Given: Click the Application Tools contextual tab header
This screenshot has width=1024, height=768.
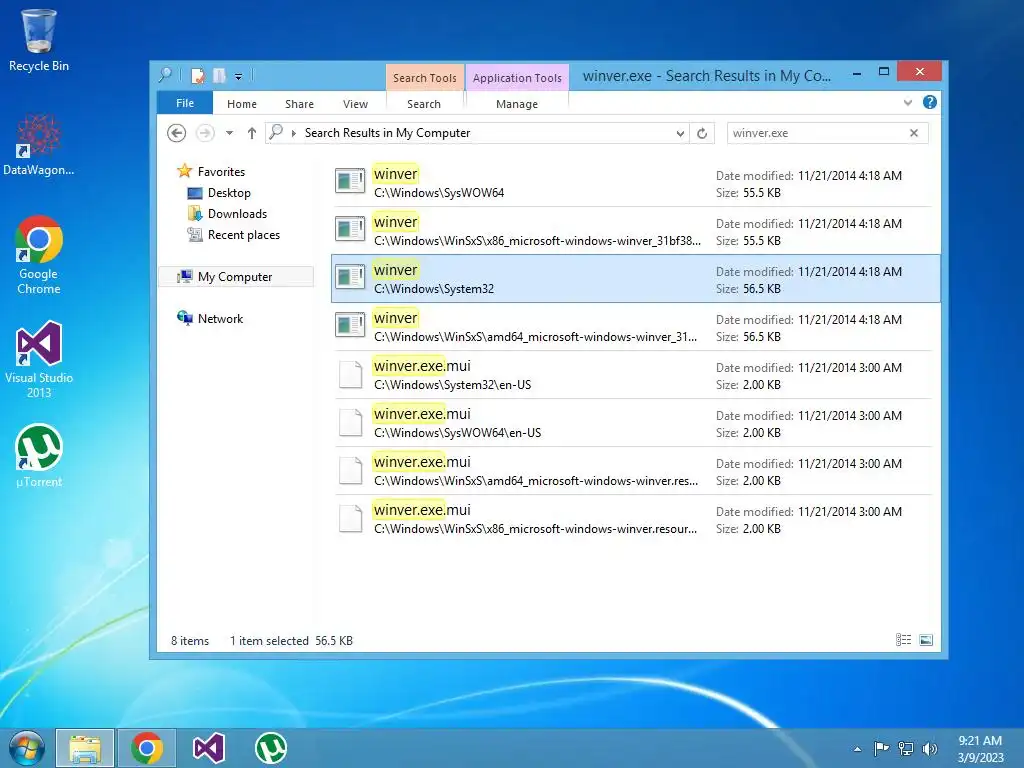Looking at the screenshot, I should pos(517,78).
